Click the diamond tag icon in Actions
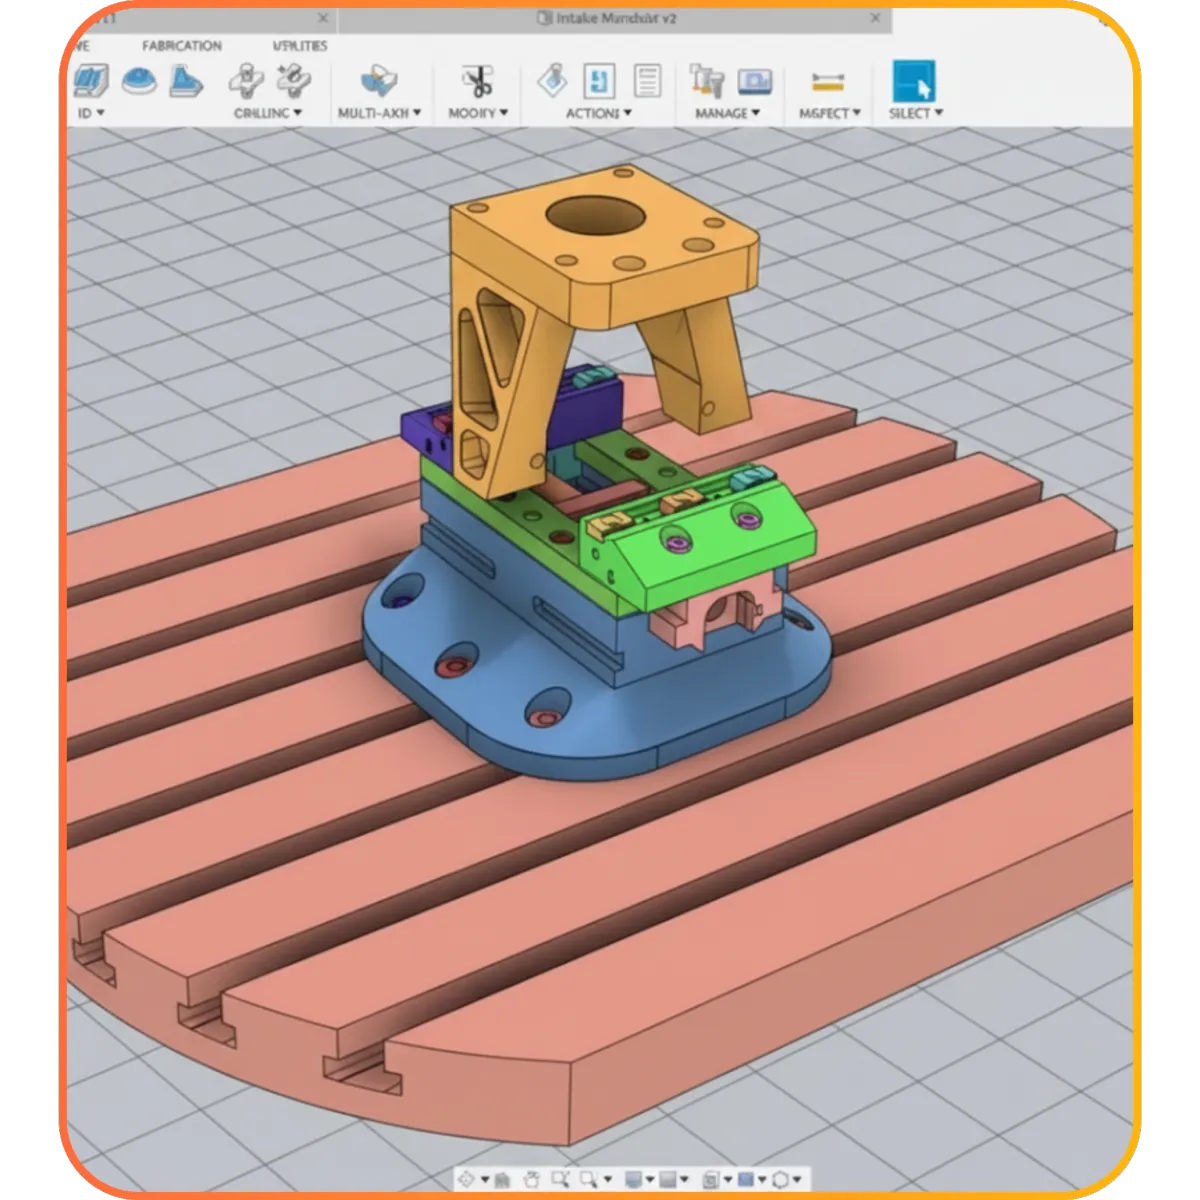1200x1200 pixels. (552, 81)
